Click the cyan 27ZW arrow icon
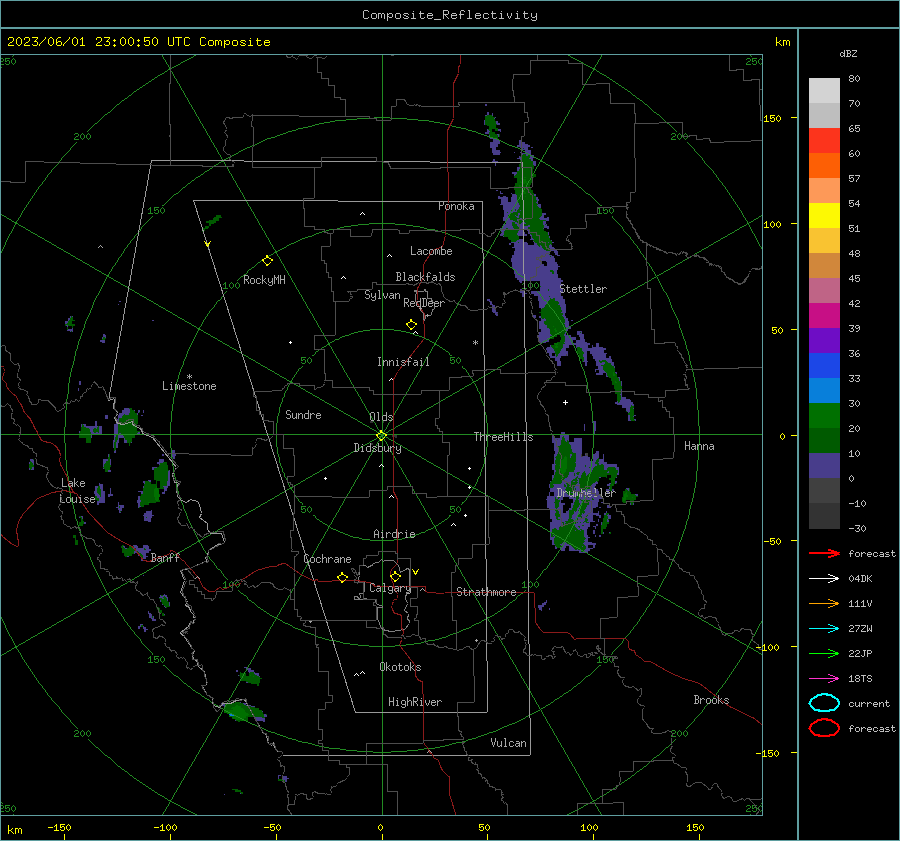The height and width of the screenshot is (841, 900). pyautogui.click(x=824, y=629)
